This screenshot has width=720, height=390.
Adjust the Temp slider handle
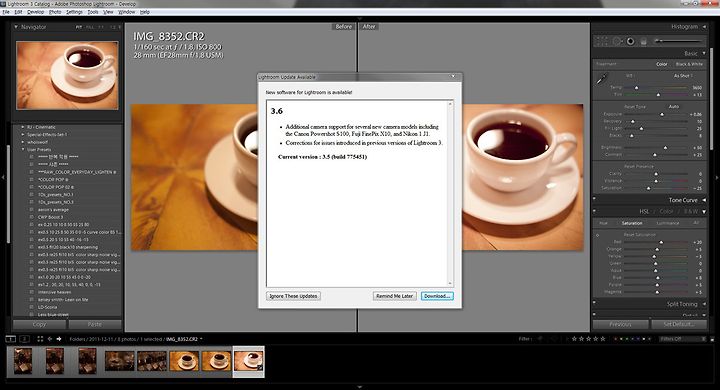click(636, 87)
